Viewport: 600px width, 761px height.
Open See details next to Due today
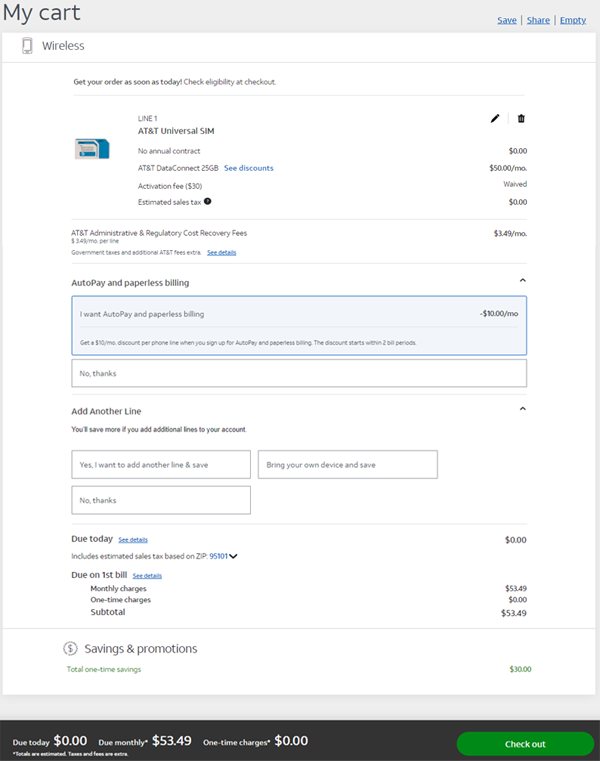coord(133,539)
